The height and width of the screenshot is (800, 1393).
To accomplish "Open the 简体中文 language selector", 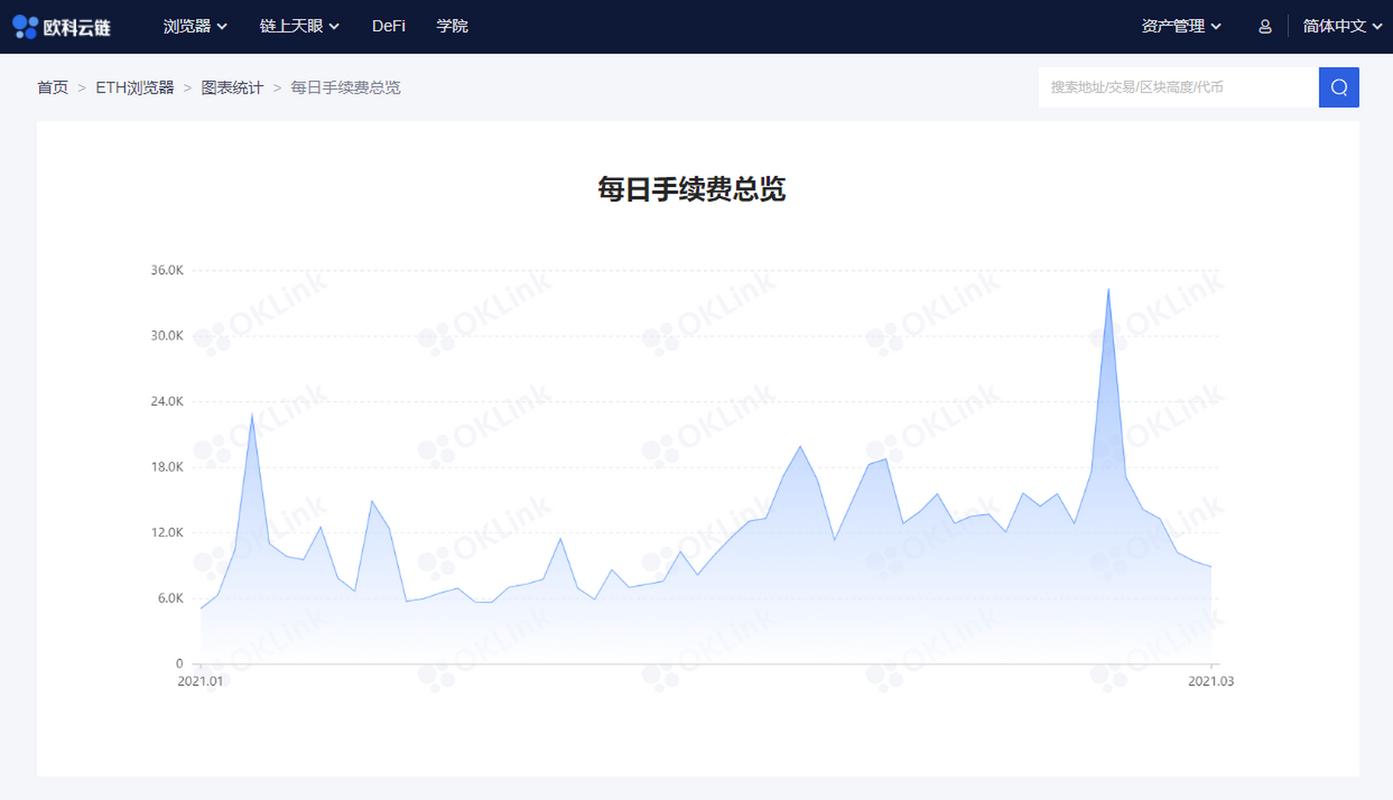I will [1342, 26].
